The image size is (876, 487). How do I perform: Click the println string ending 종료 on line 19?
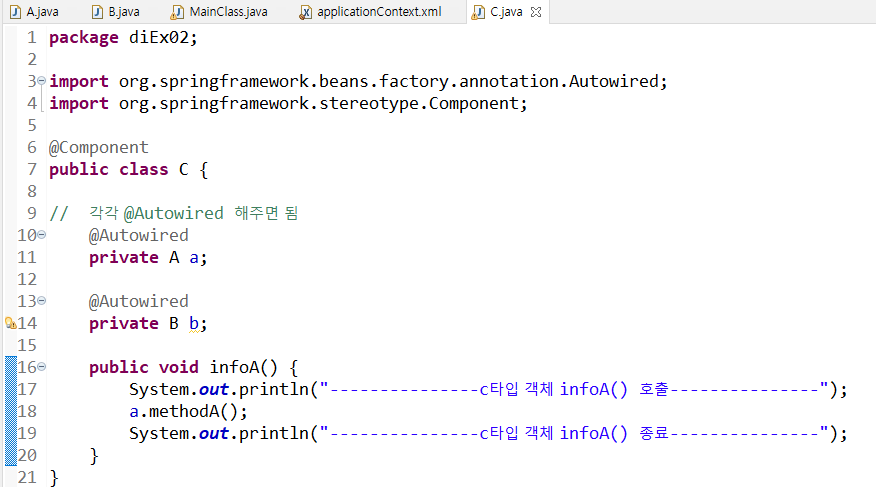[x=574, y=433]
